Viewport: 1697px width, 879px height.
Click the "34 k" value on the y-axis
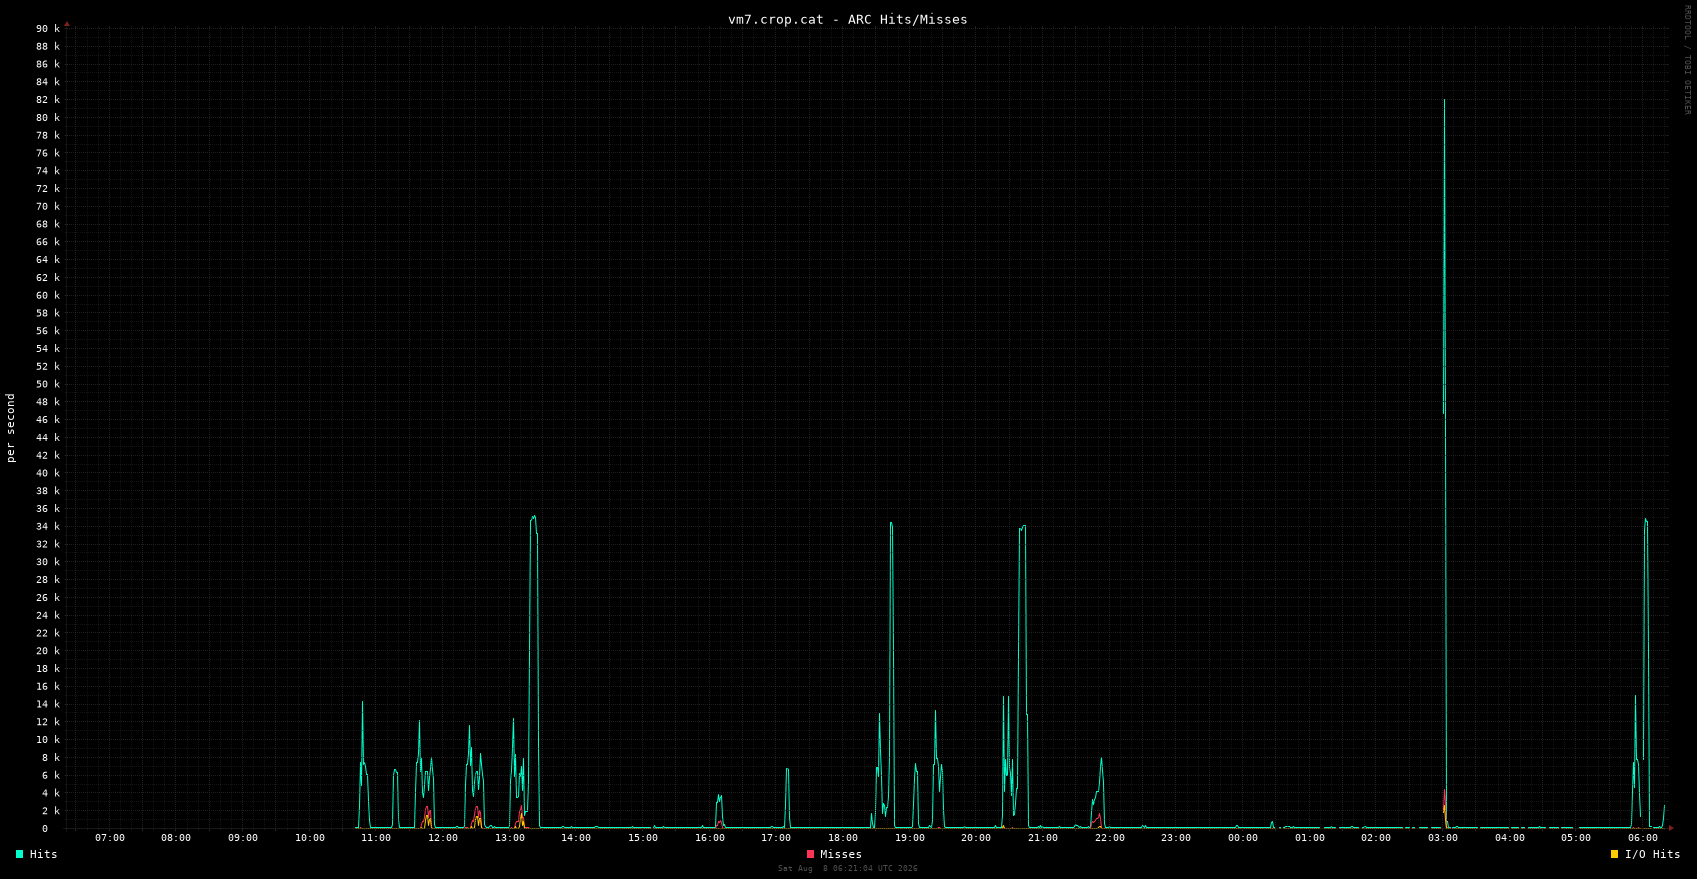point(48,527)
